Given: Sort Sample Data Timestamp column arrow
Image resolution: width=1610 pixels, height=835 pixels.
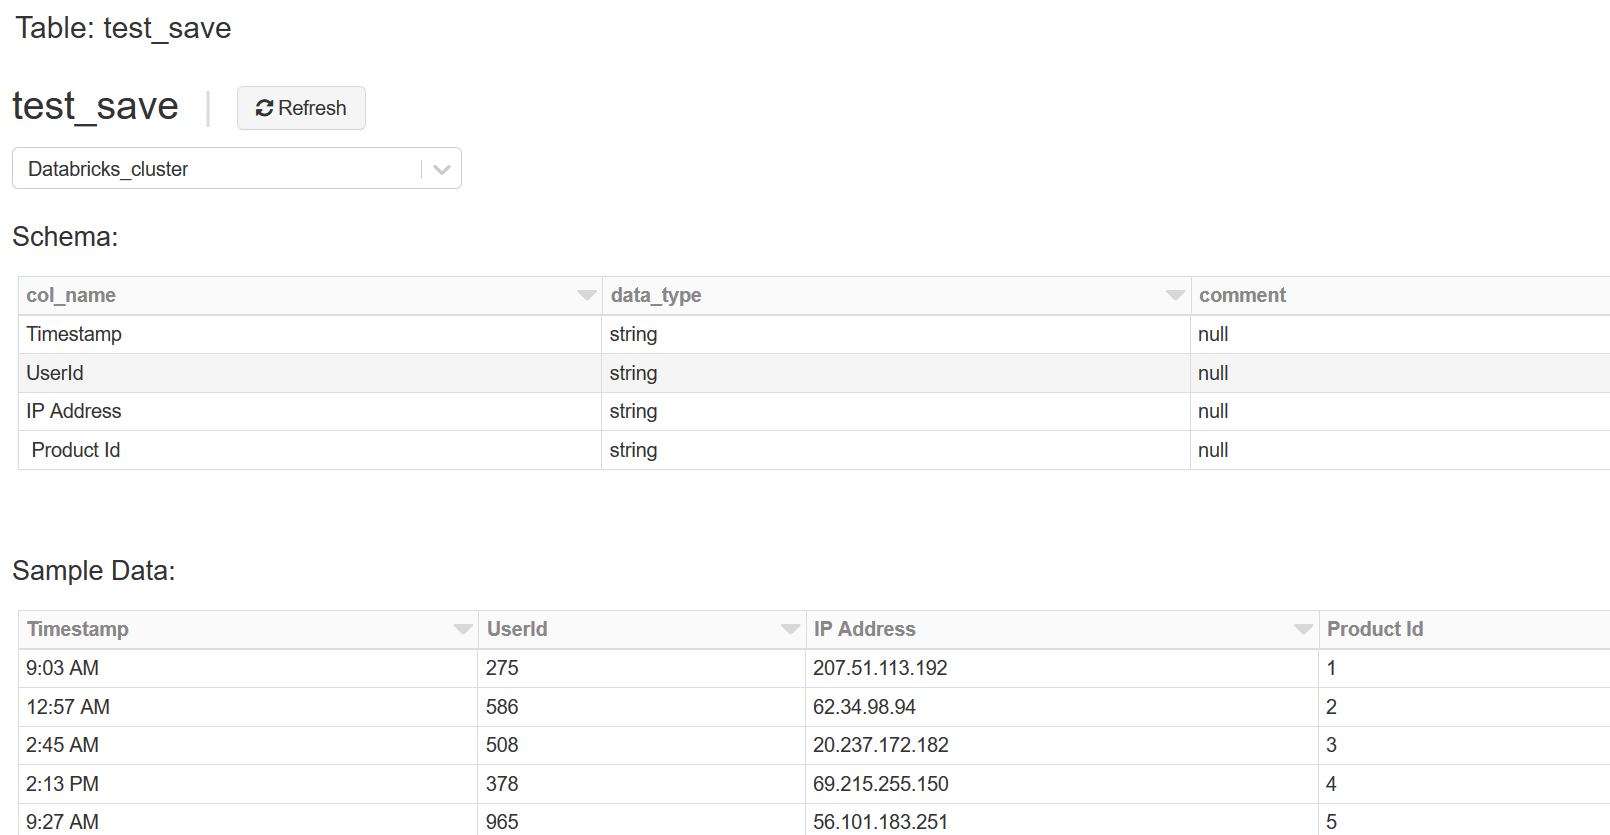Looking at the screenshot, I should [x=463, y=629].
